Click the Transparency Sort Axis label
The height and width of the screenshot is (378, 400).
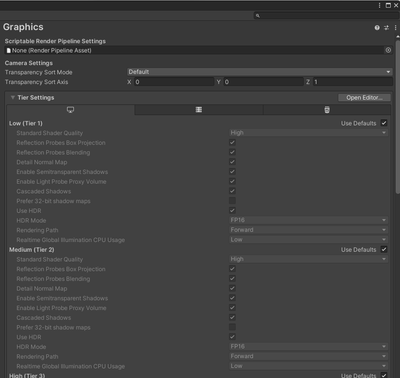[36, 82]
